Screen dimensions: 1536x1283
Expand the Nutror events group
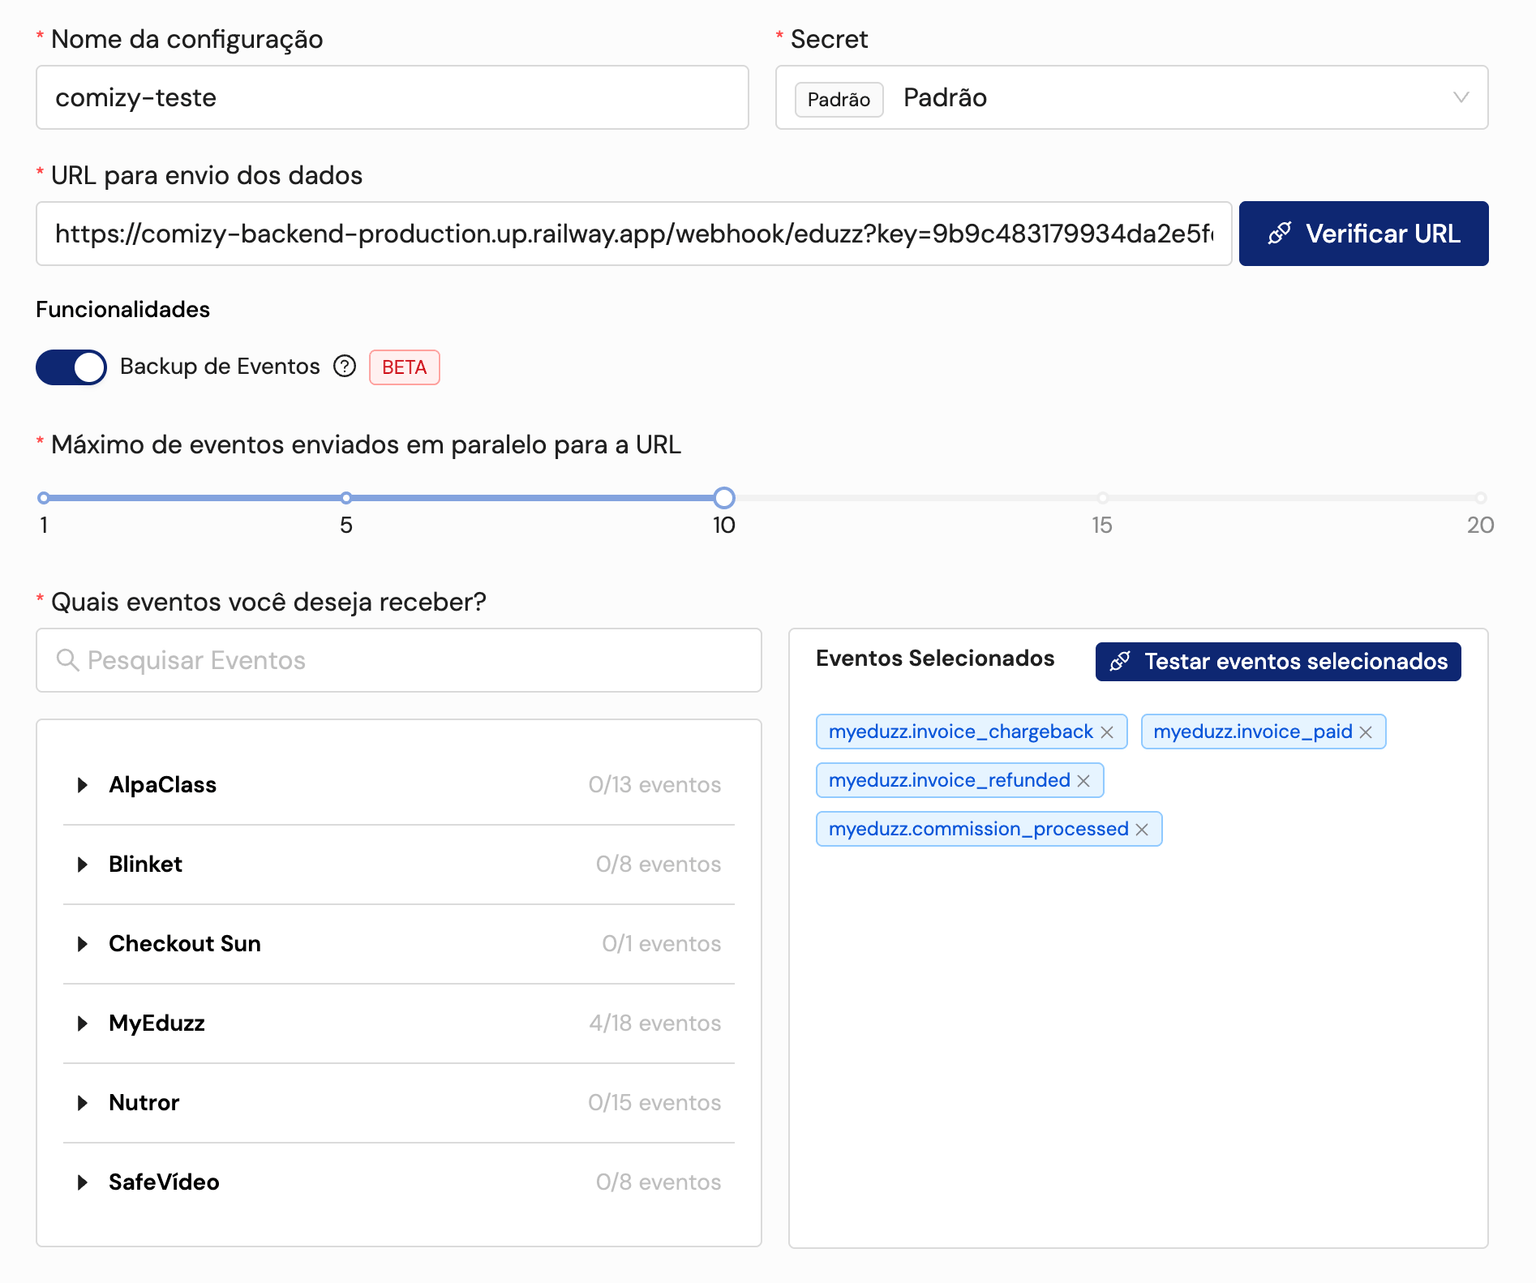83,1103
